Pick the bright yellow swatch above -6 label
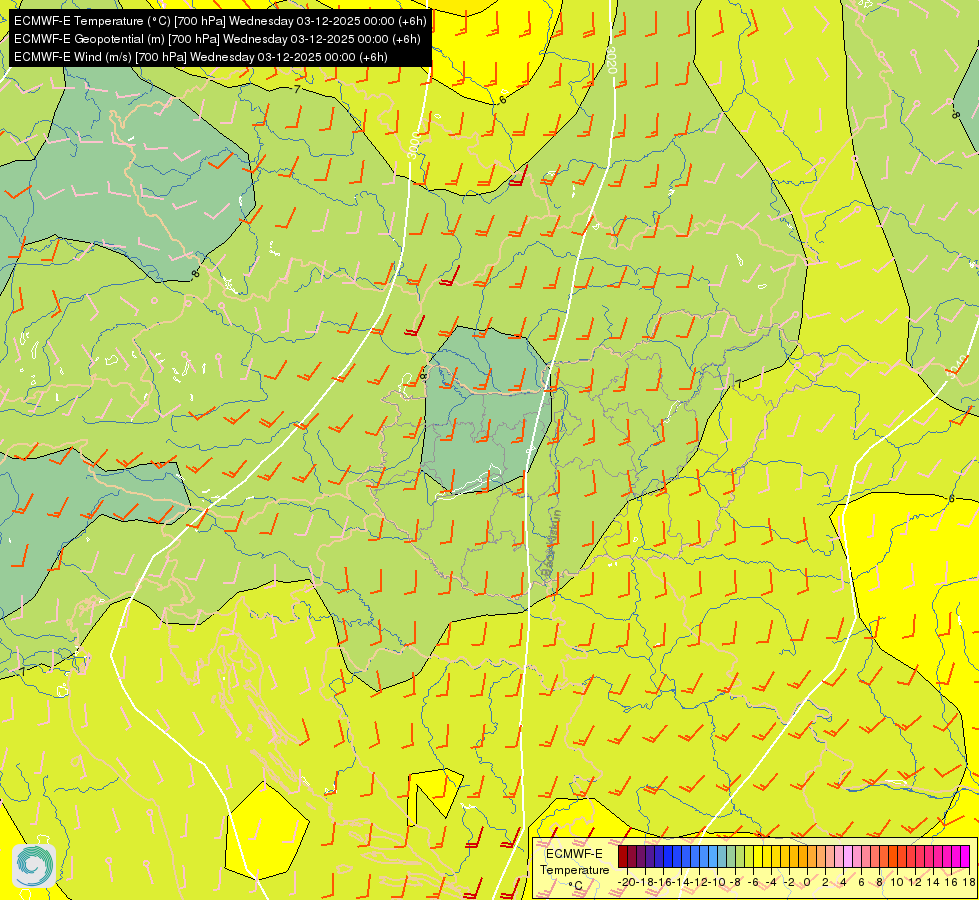The width and height of the screenshot is (979, 900). click(757, 856)
